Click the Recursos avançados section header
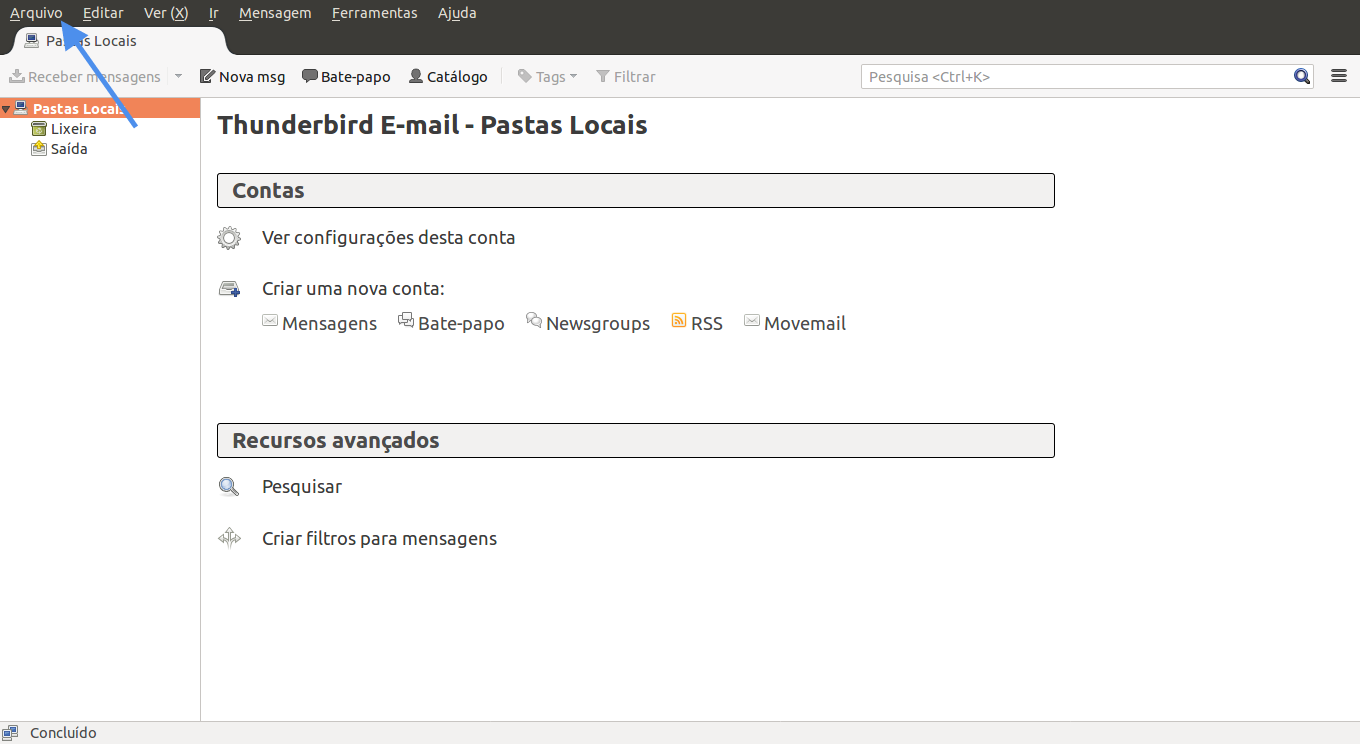This screenshot has height=744, width=1360. [636, 440]
